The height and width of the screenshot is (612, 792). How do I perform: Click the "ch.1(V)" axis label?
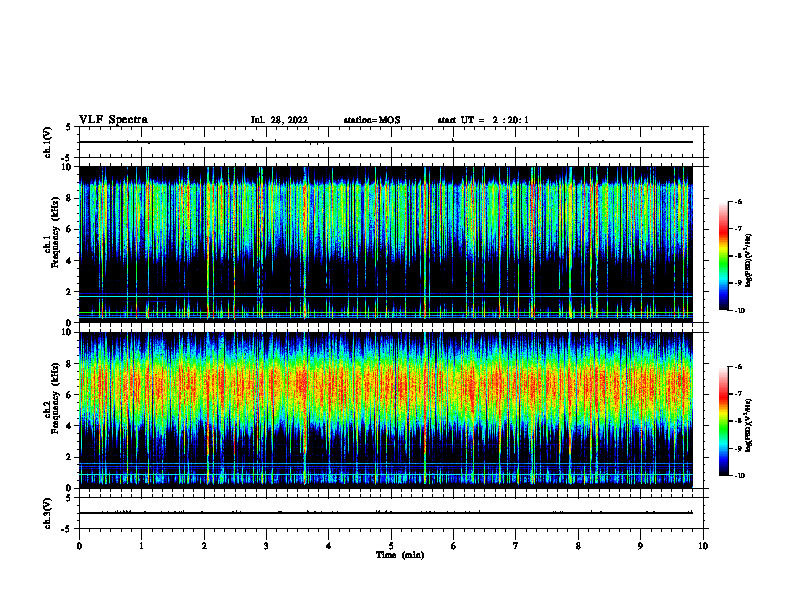point(48,142)
